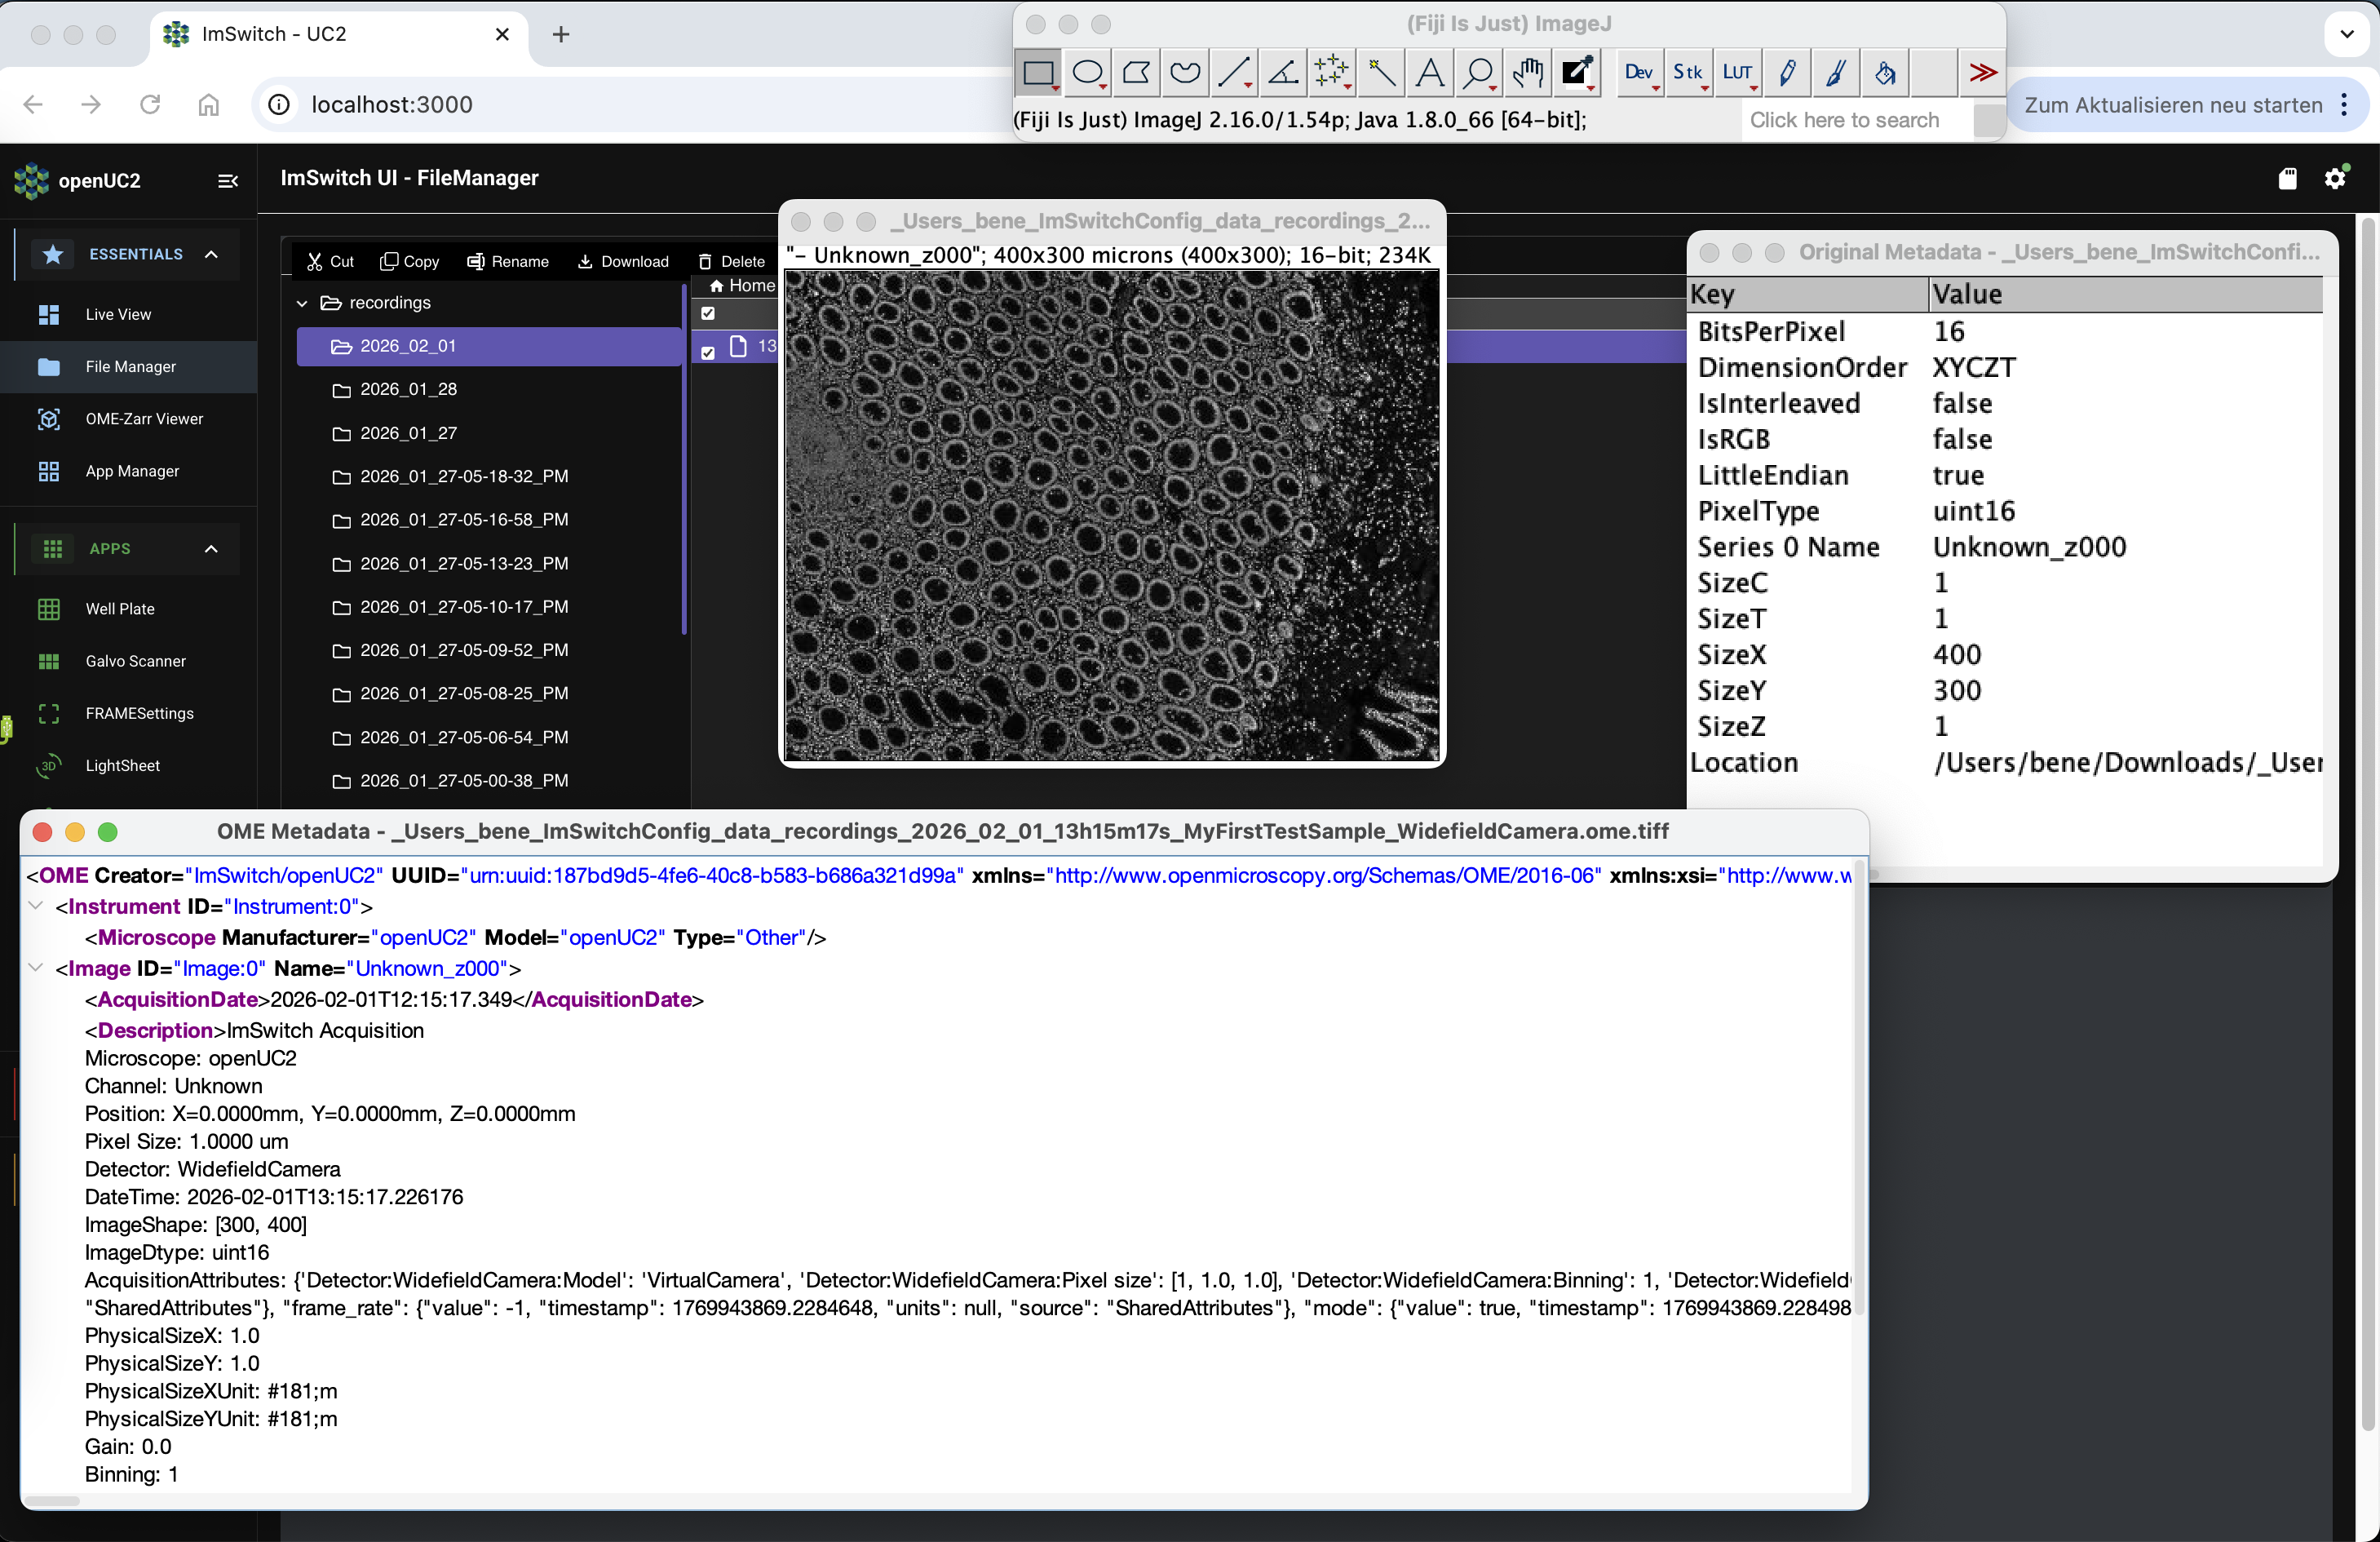2380x1542 pixels.
Task: Uncheck the select-all files checkbox
Action: pyautogui.click(x=708, y=313)
